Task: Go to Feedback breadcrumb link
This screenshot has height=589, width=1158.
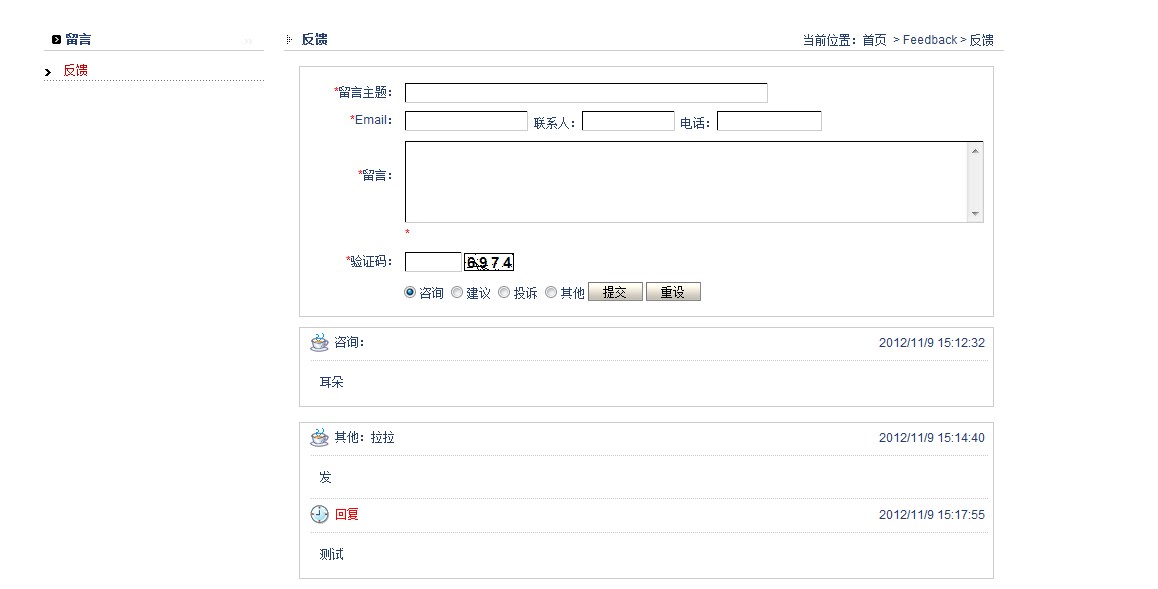Action: (x=930, y=40)
